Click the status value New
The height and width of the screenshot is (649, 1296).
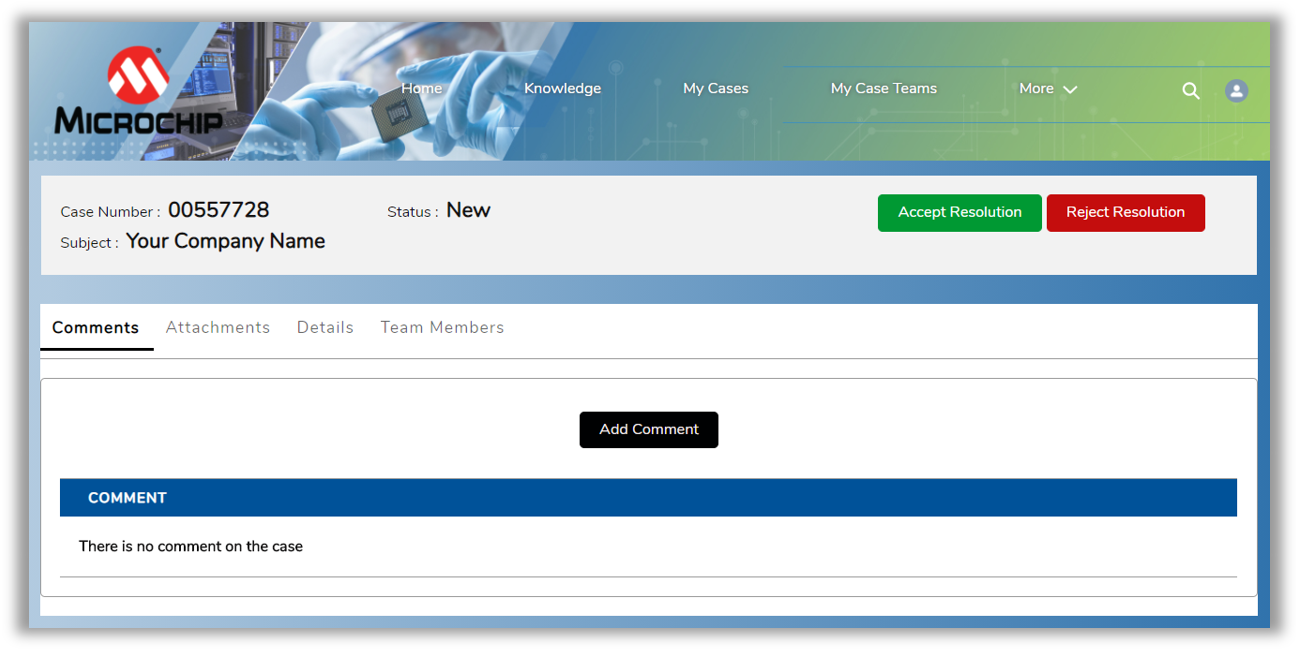coord(468,210)
